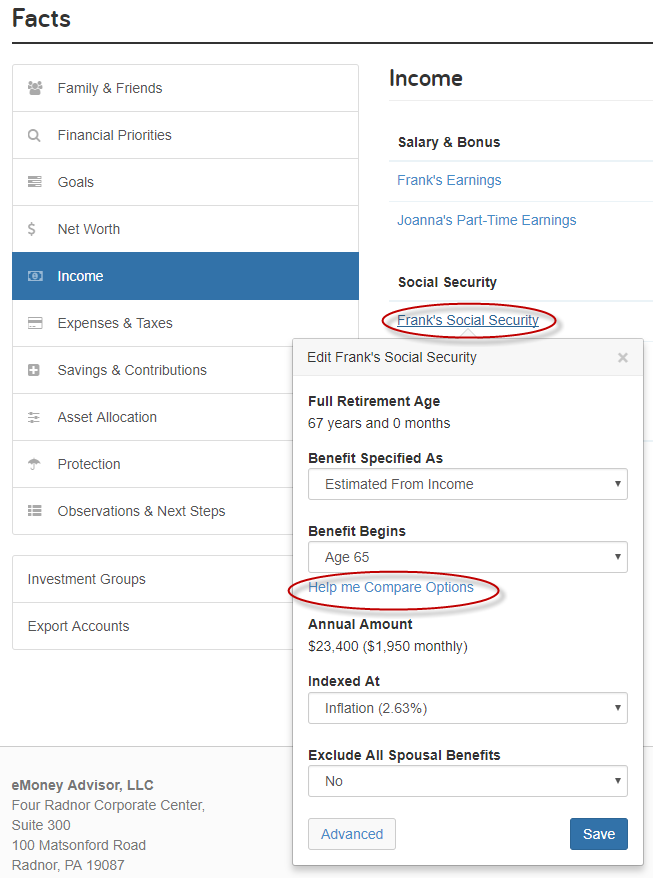The width and height of the screenshot is (653, 878).
Task: Click the Net Worth dollar icon
Action: [32, 229]
